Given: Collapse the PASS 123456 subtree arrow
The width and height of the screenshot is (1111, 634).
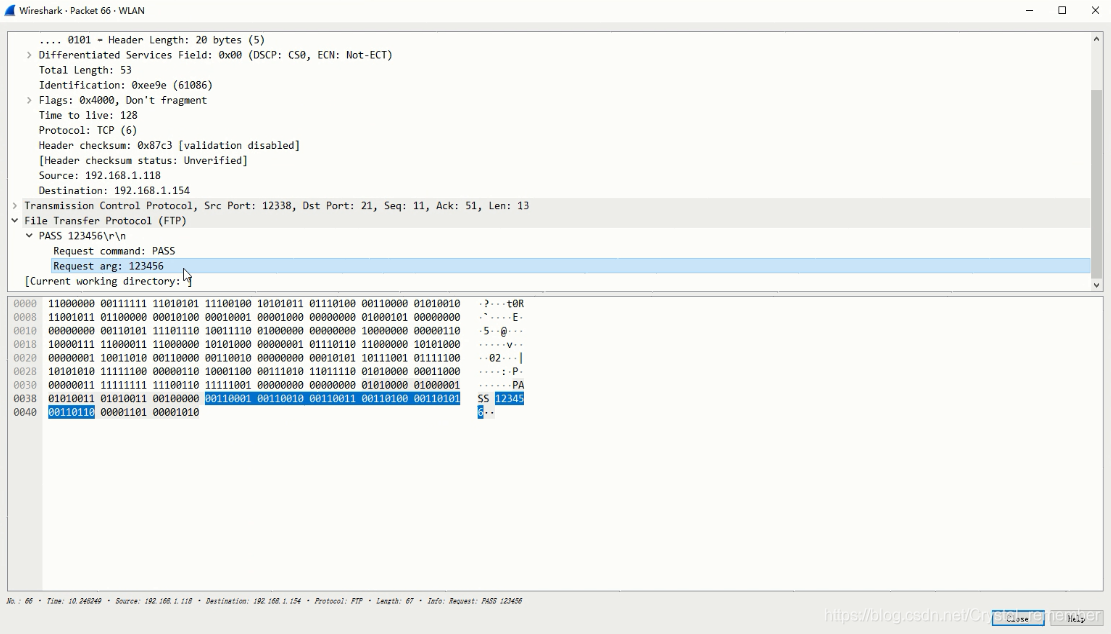Looking at the screenshot, I should click(x=29, y=236).
